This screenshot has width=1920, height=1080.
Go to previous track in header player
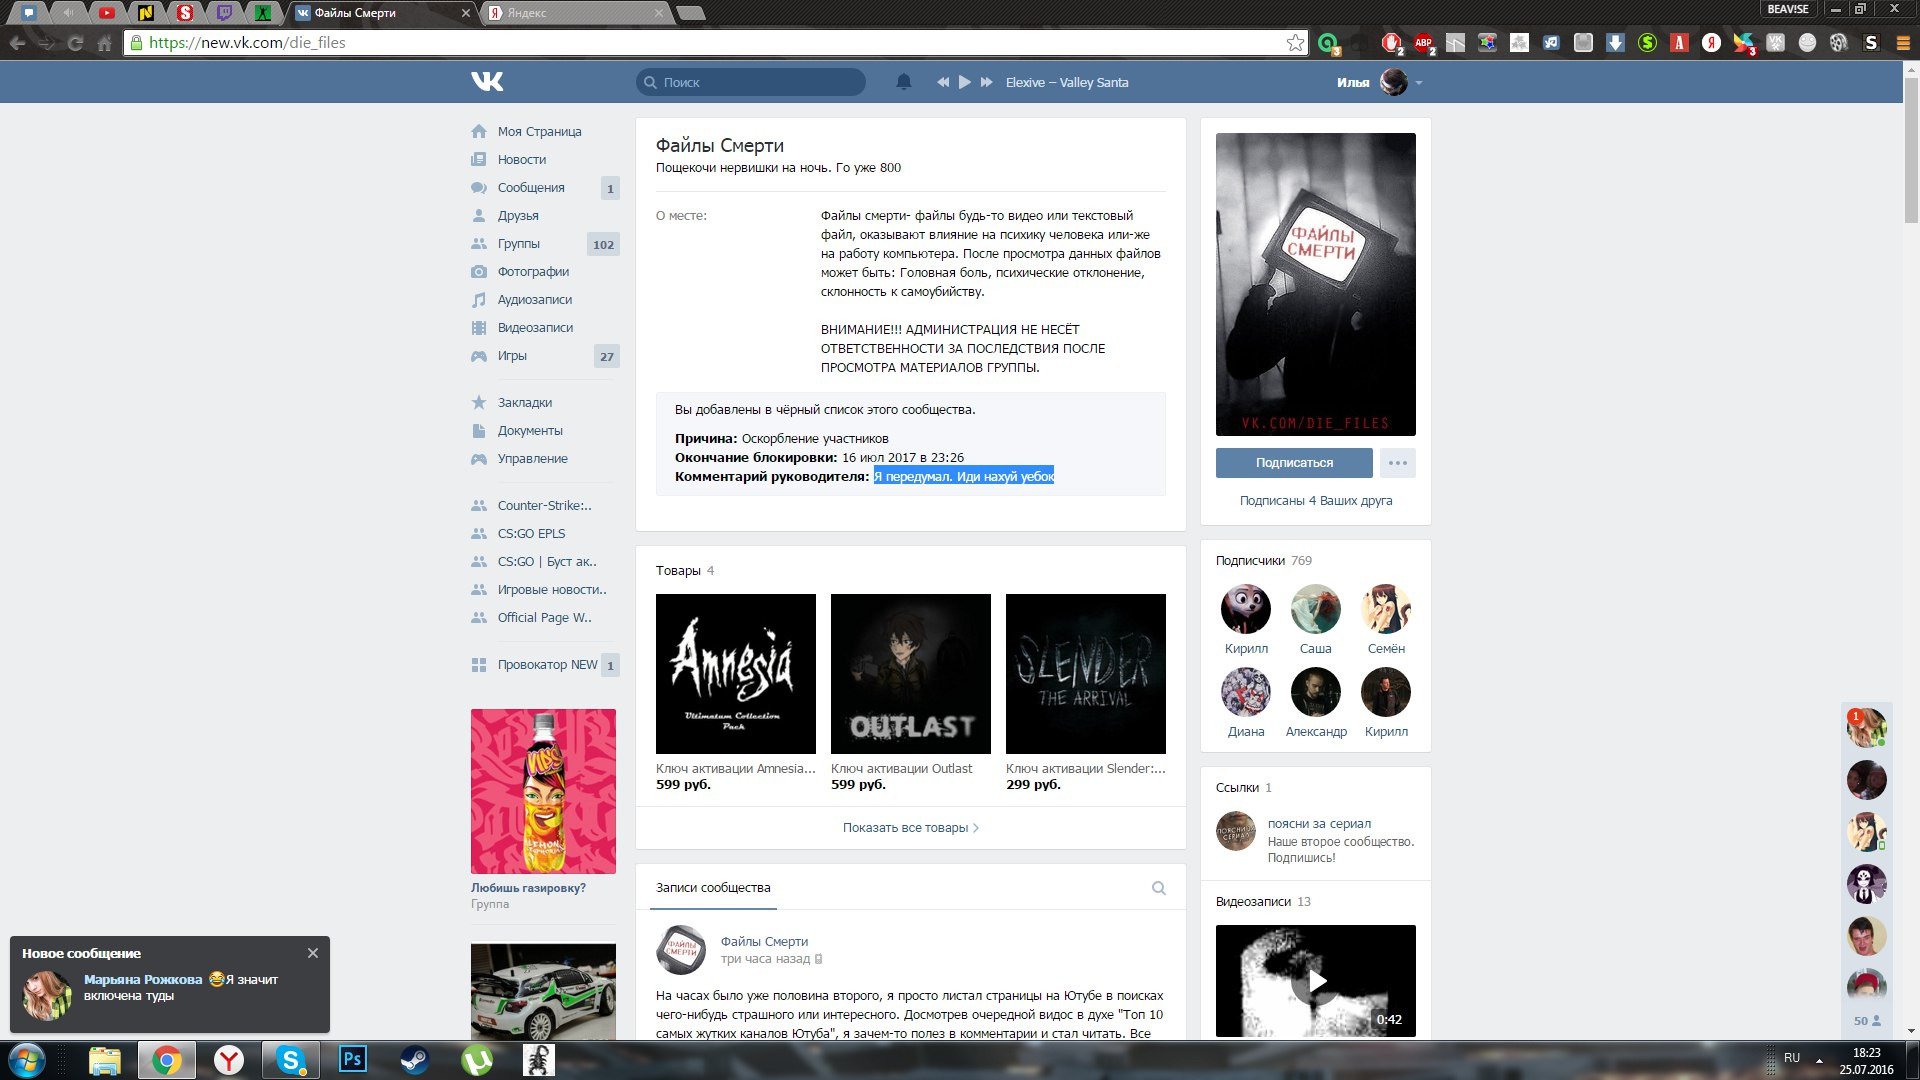click(x=942, y=82)
